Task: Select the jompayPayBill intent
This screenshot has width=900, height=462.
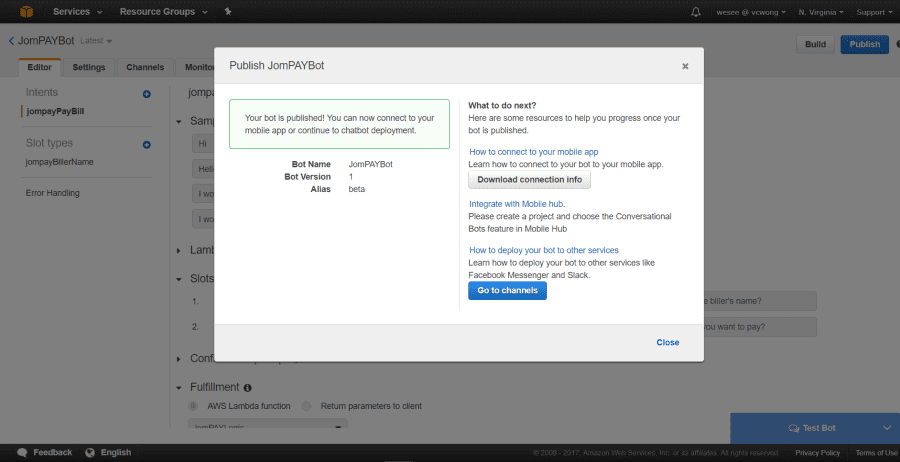Action: pyautogui.click(x=55, y=111)
